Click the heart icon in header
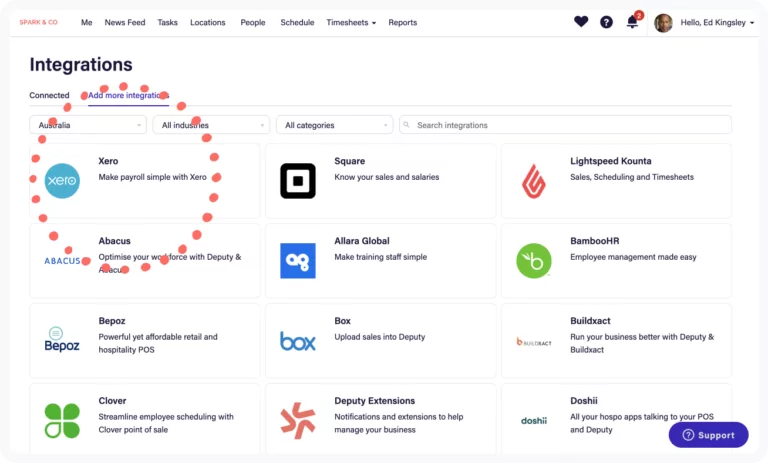The width and height of the screenshot is (768, 463). [x=581, y=22]
